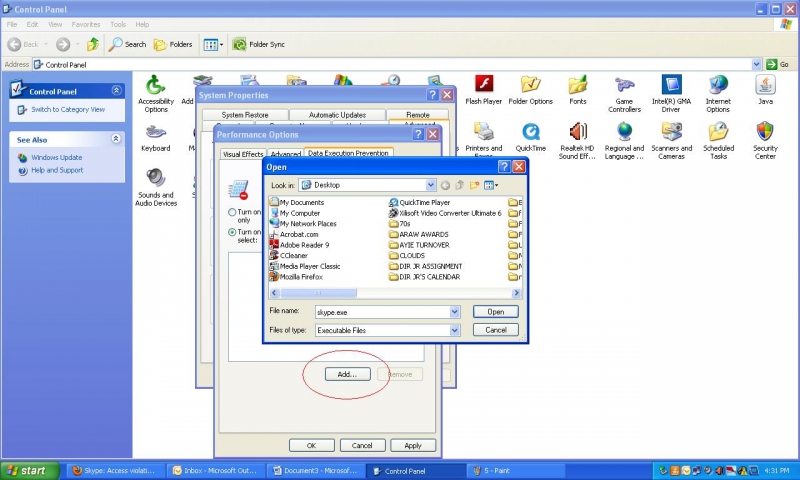The height and width of the screenshot is (480, 800).
Task: Click the Add... button
Action: click(x=347, y=374)
